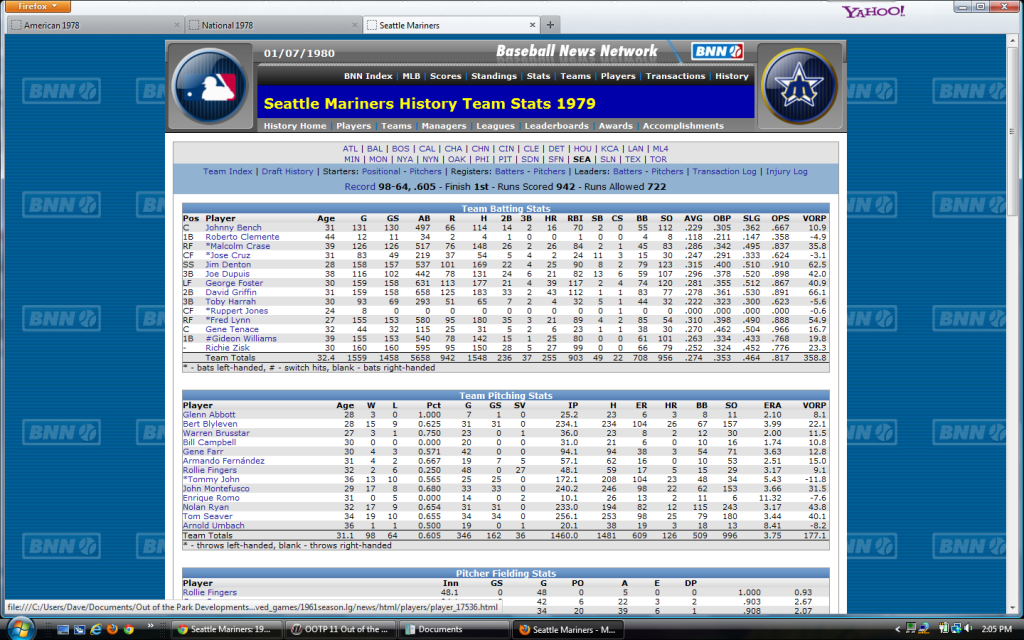Open Richie Zisk player page

coord(227,348)
